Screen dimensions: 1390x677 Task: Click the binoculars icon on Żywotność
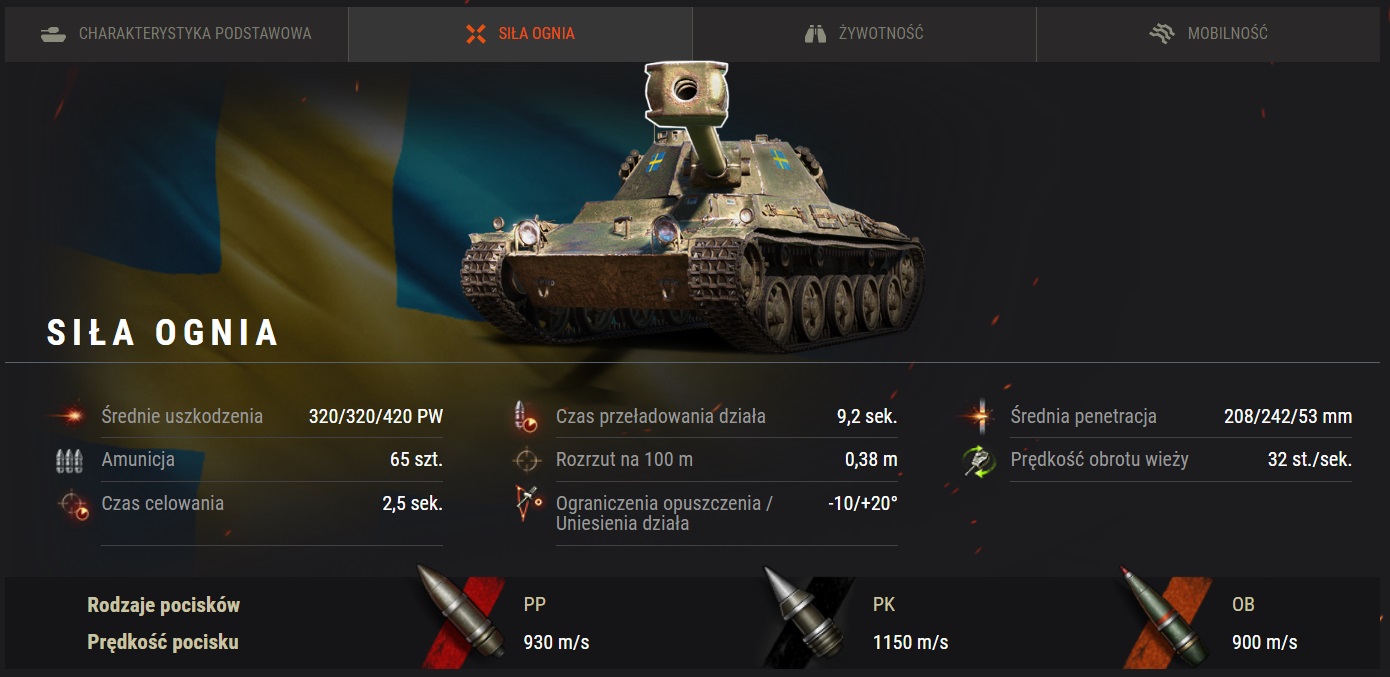click(x=815, y=34)
